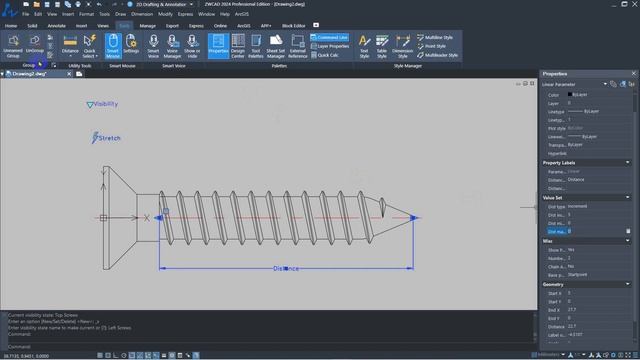
Task: Click the UnGroup tool icon
Action: click(x=35, y=44)
